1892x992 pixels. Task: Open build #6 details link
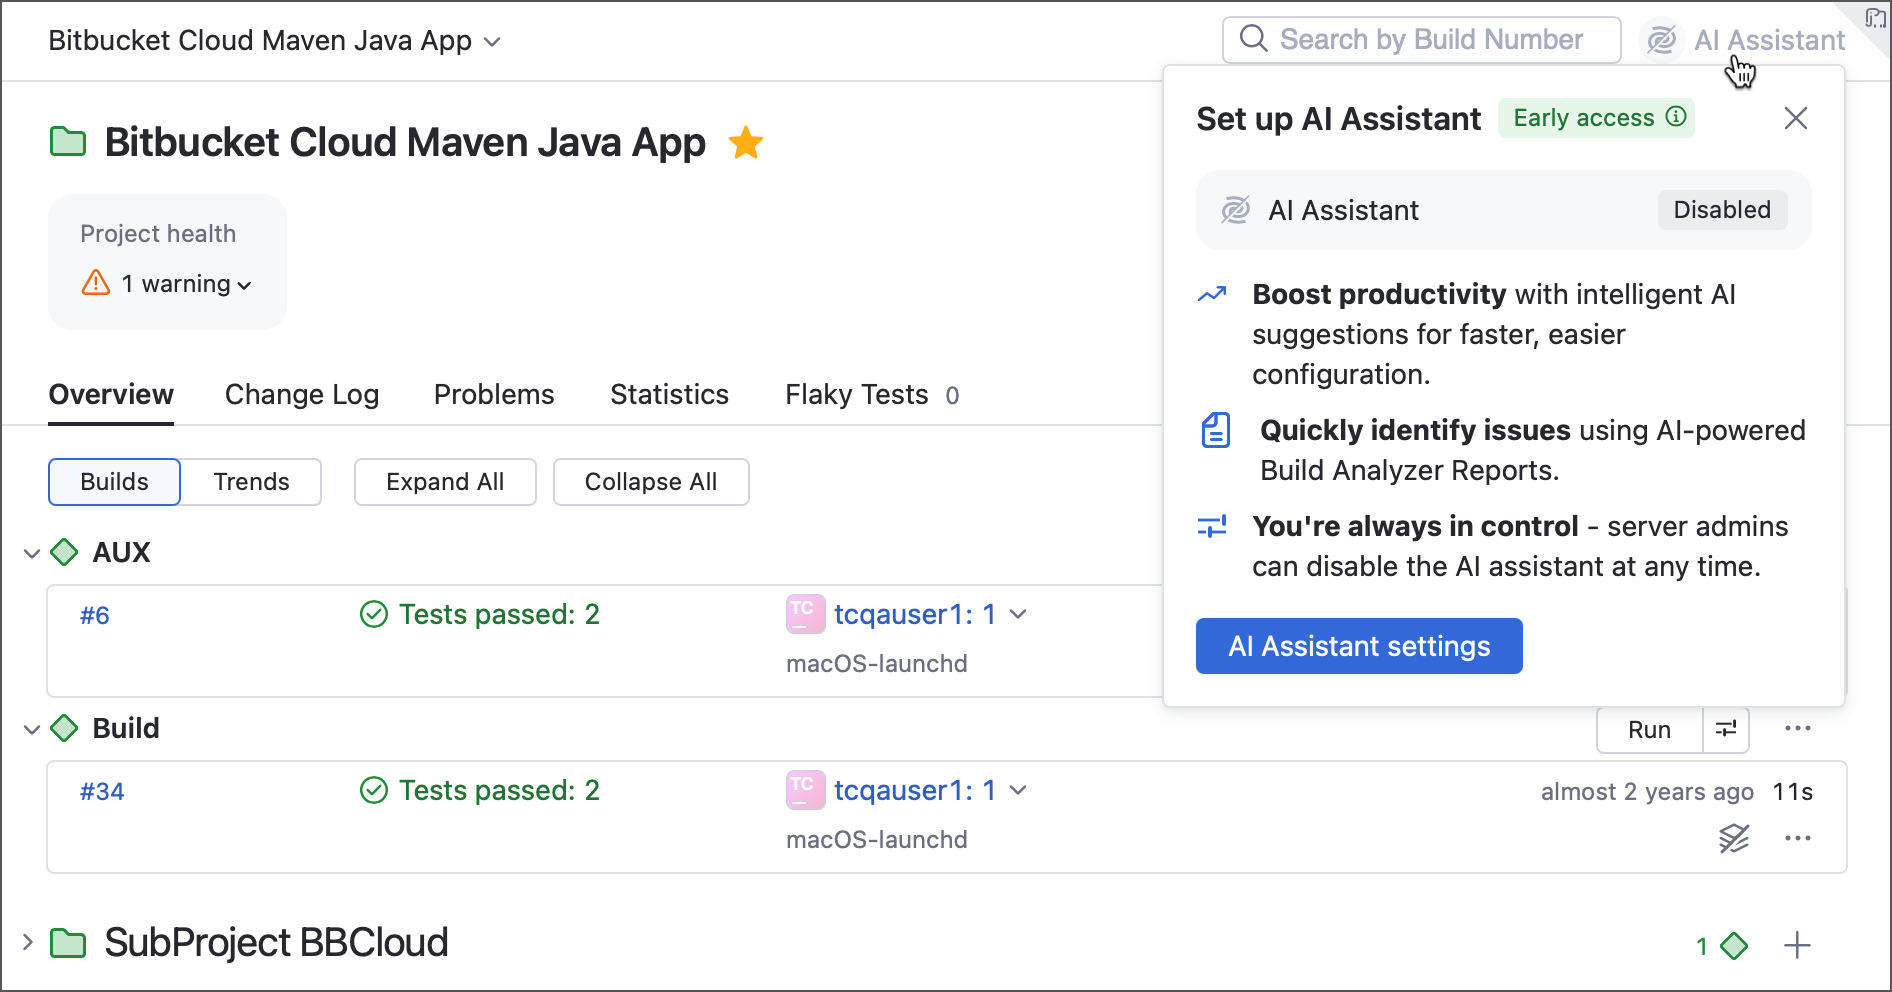tap(94, 615)
